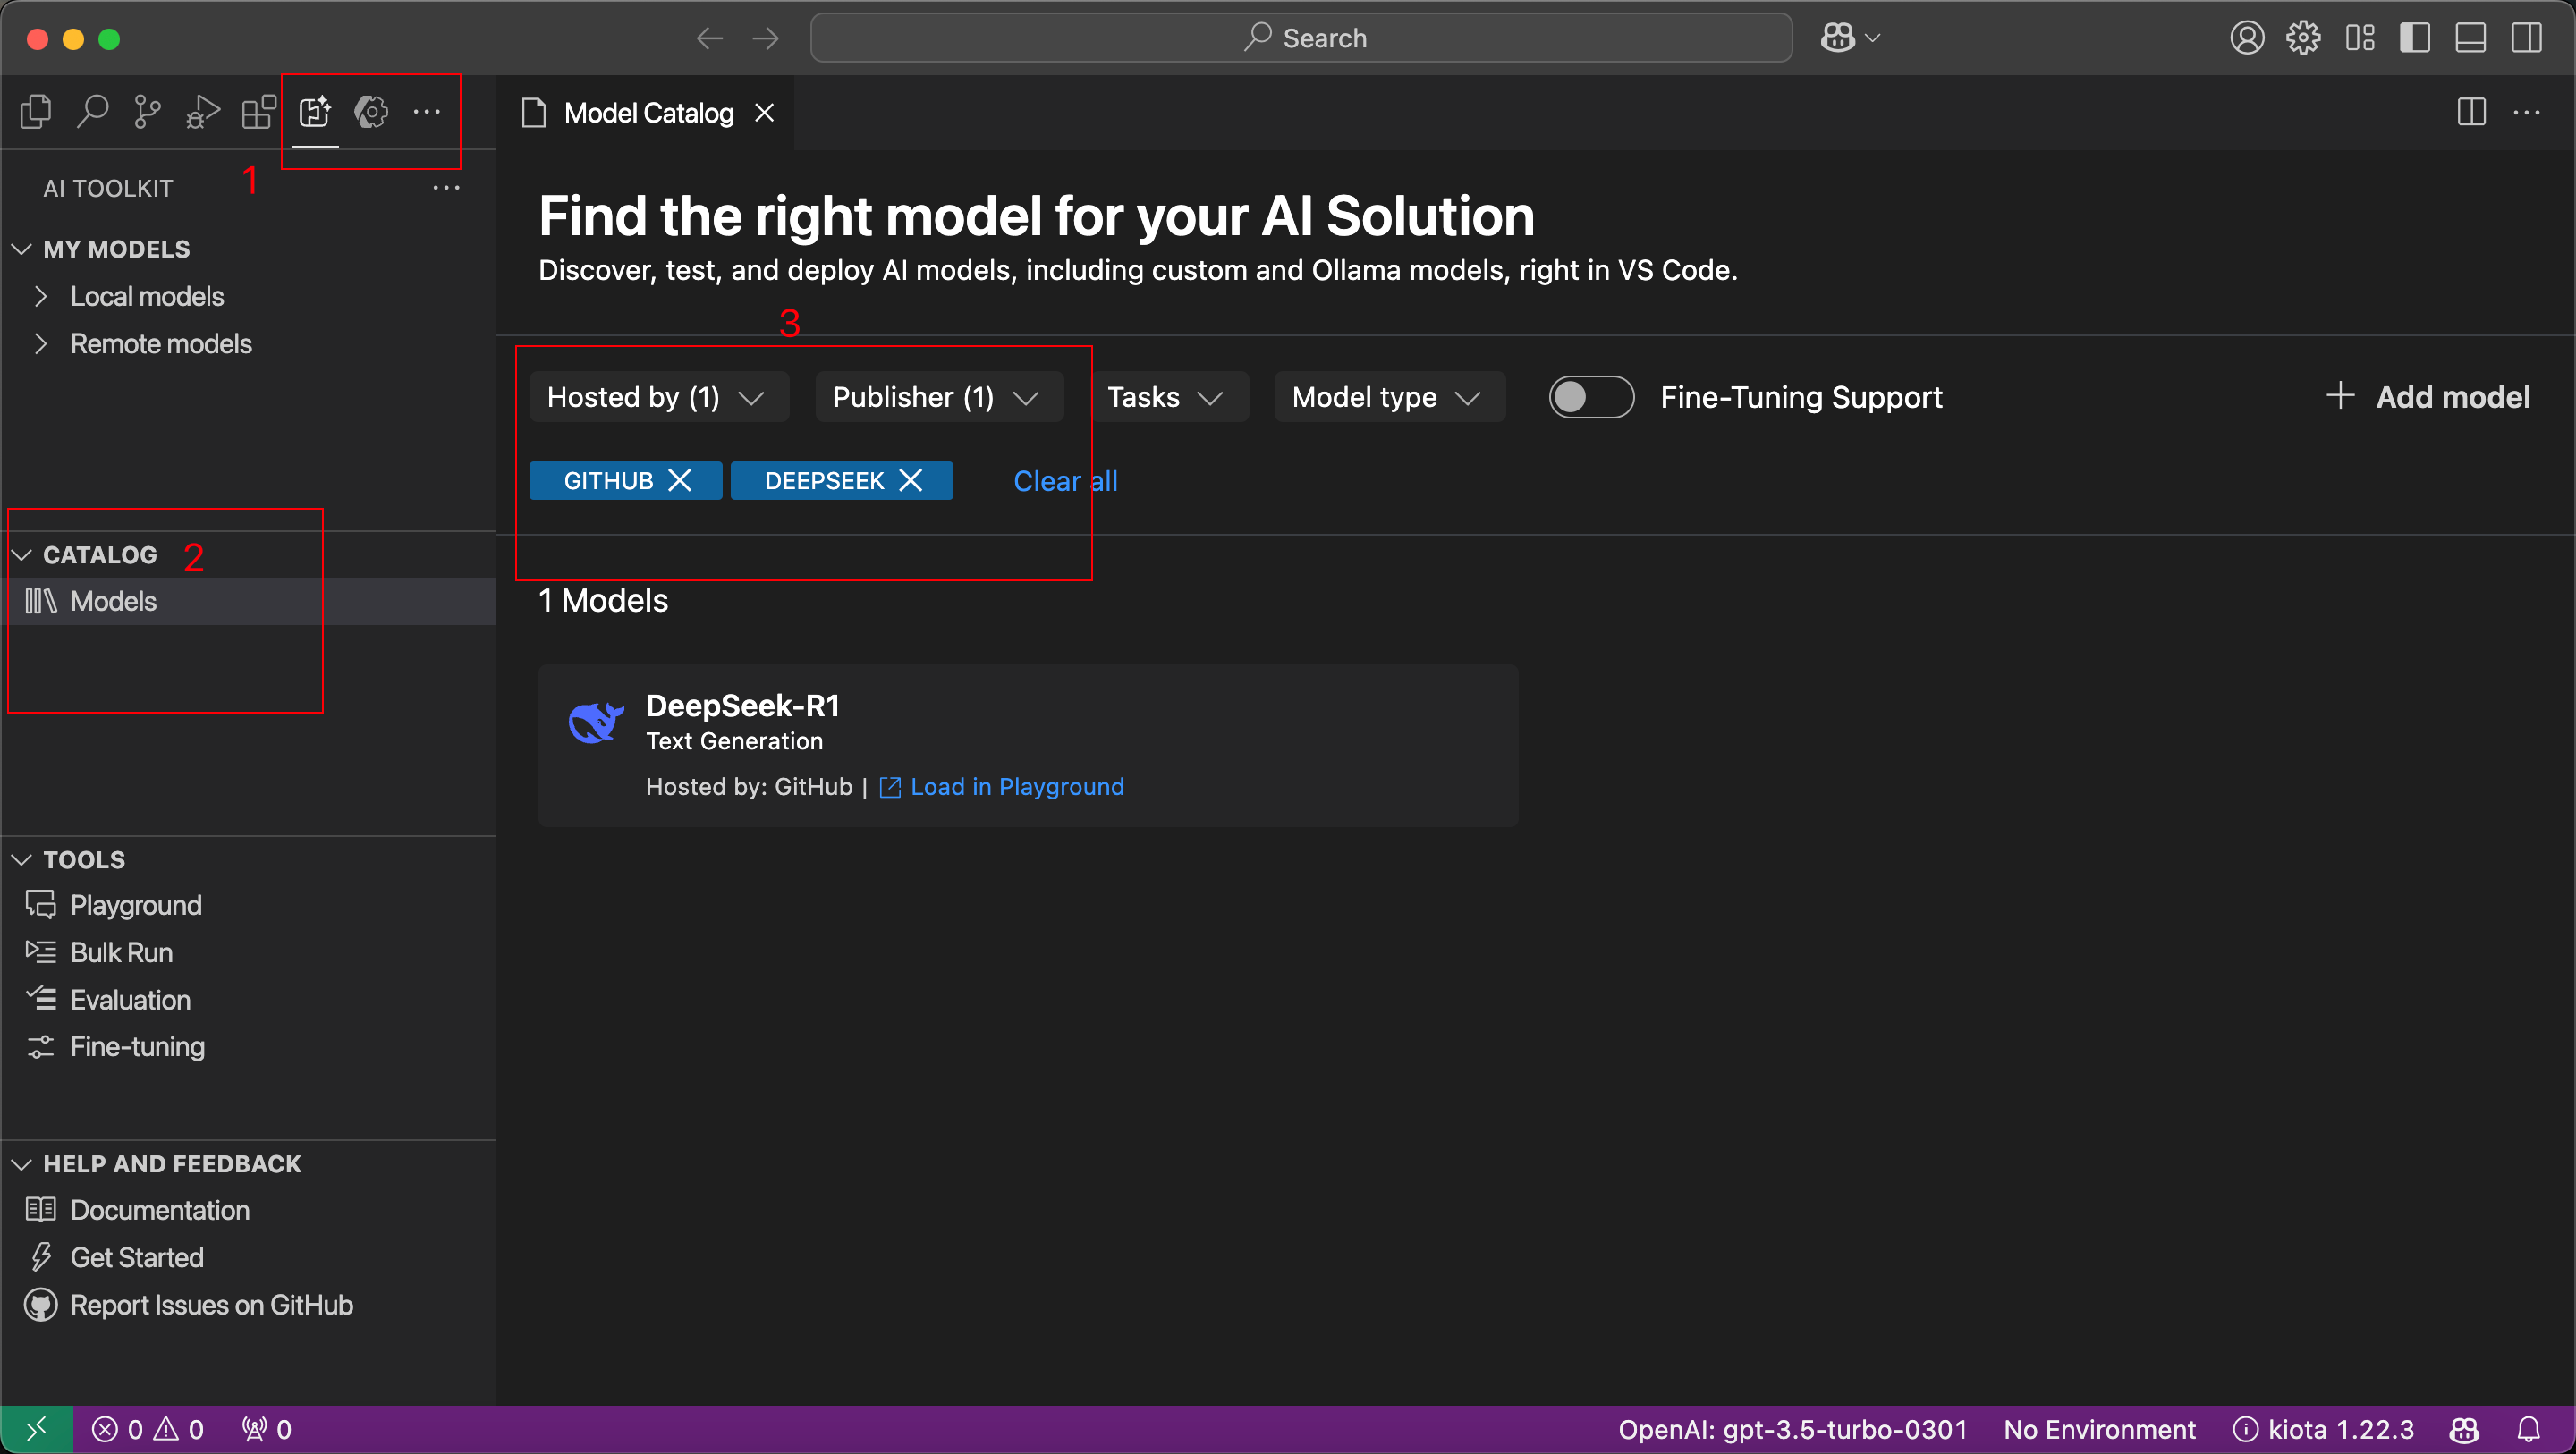
Task: Click the Run and Debug icon
Action: tap(203, 112)
